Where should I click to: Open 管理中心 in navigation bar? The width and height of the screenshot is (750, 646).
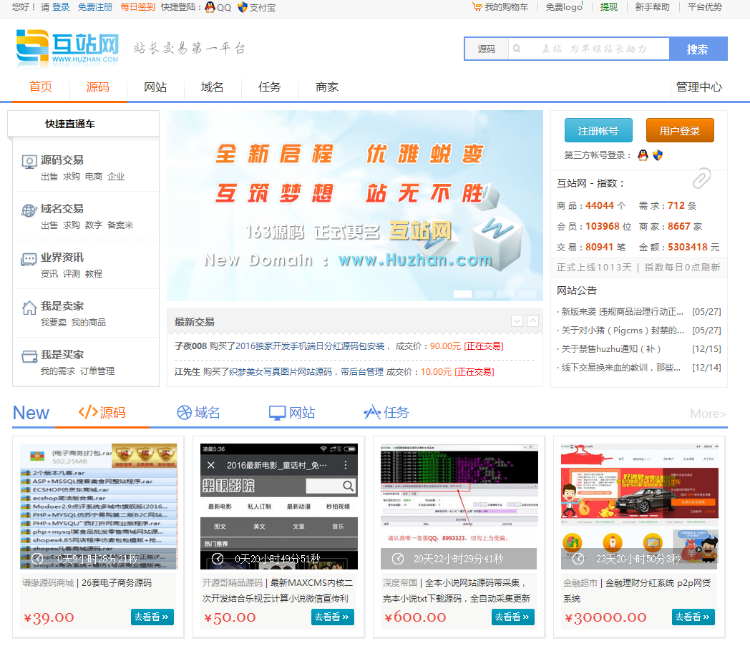(x=699, y=87)
